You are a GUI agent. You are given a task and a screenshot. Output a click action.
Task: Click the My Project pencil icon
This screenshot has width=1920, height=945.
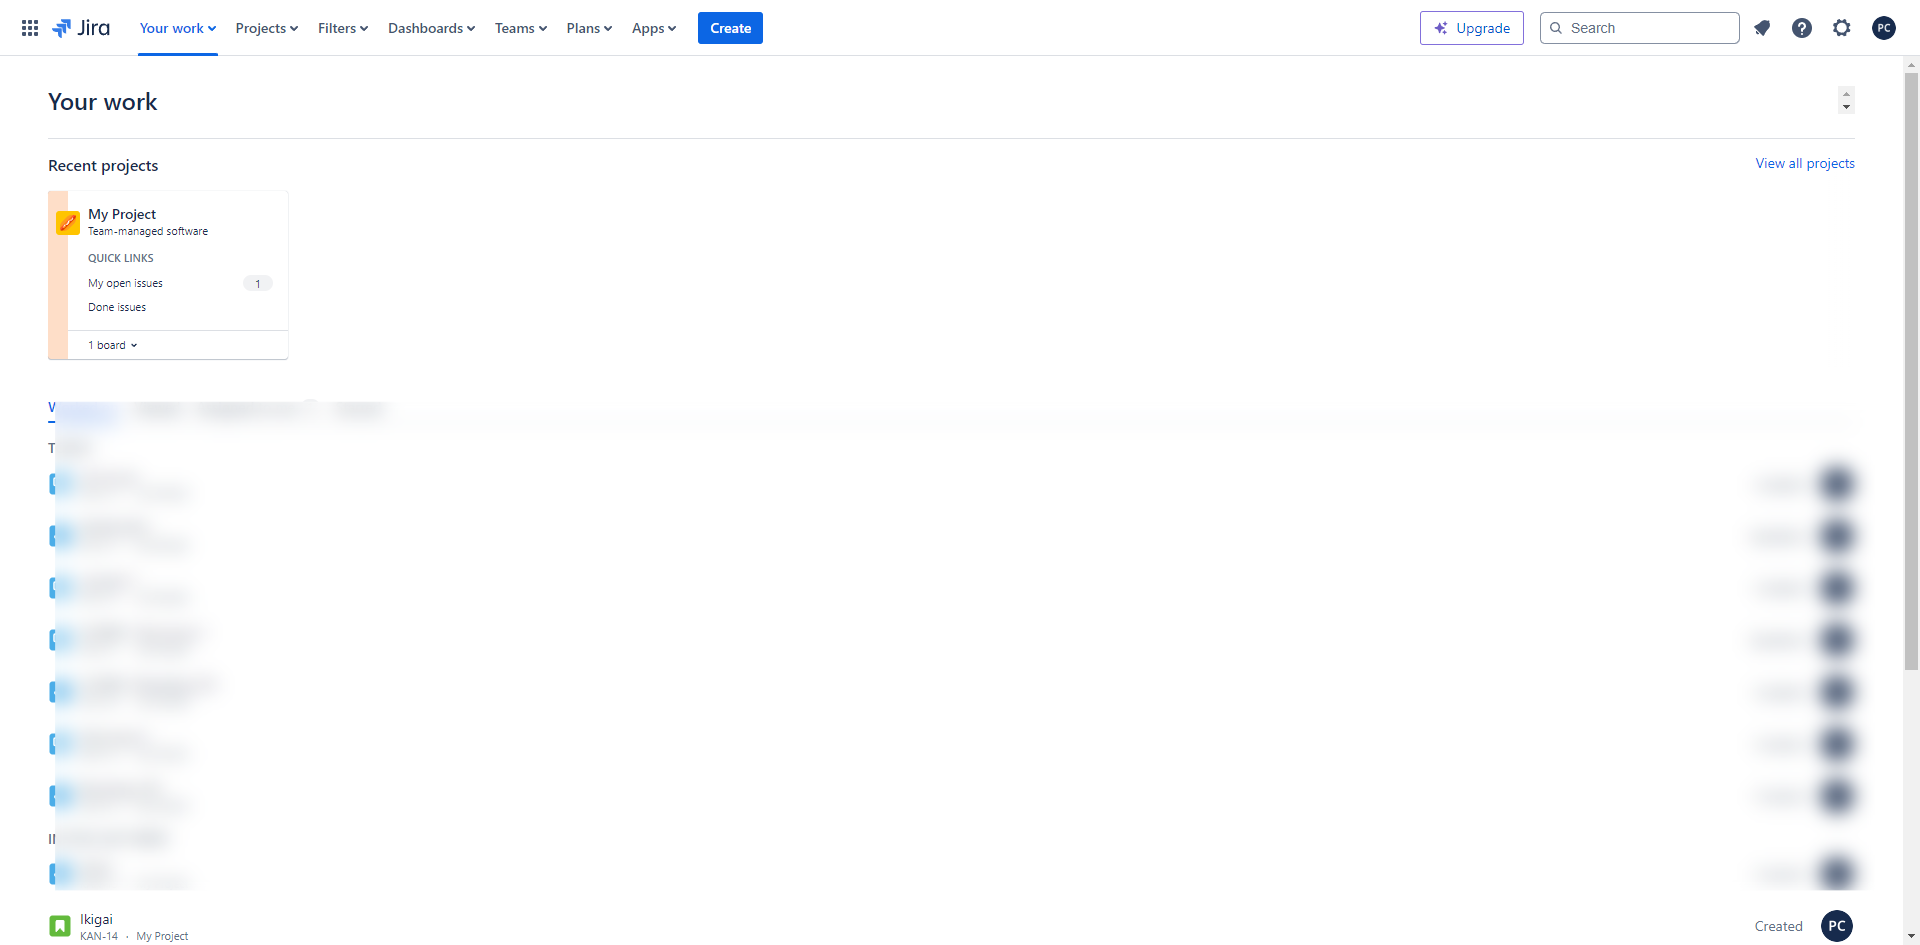click(x=68, y=223)
